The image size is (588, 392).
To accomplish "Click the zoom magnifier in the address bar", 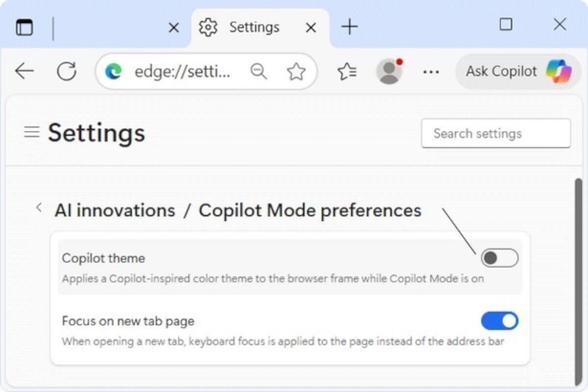I will point(259,71).
